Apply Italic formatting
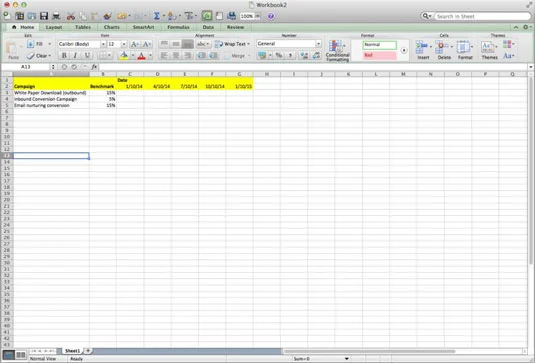Screen dimensions: 535x363 (x=75, y=55)
